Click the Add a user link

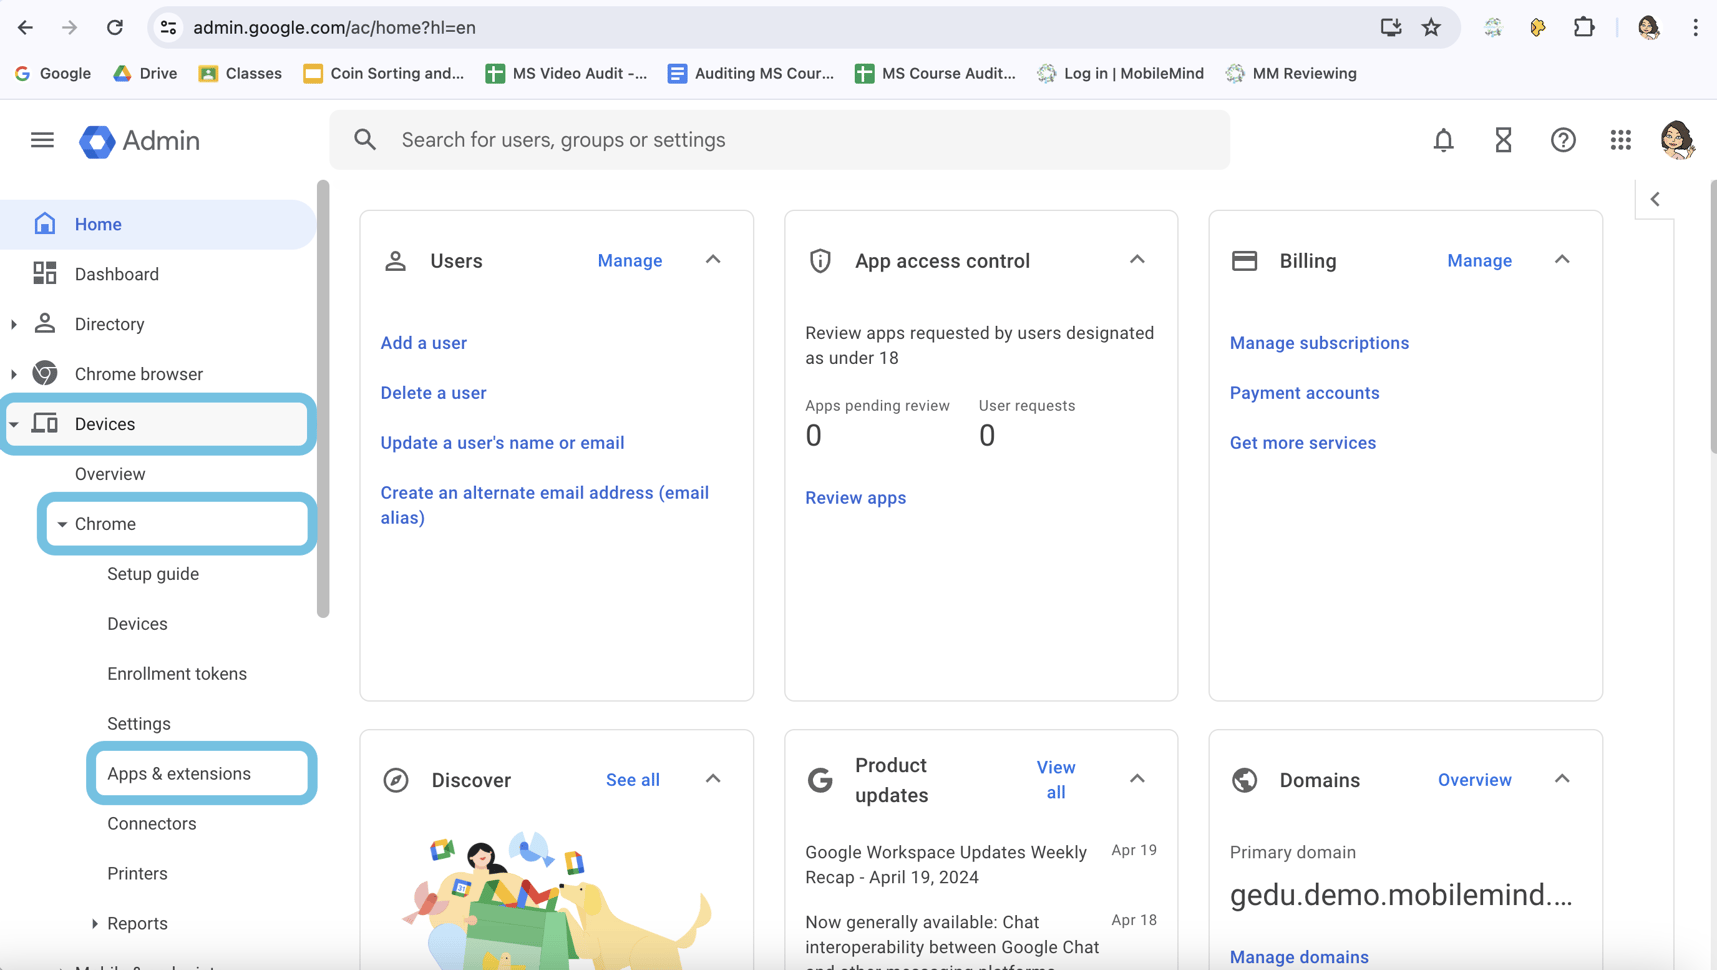423,343
